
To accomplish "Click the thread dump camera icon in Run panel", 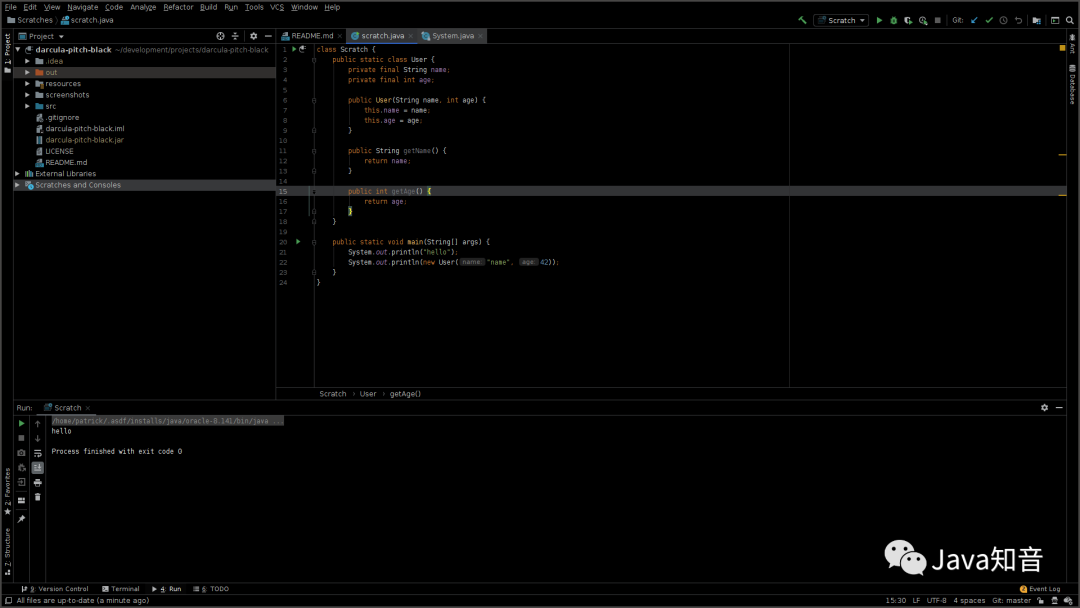I will 21,453.
